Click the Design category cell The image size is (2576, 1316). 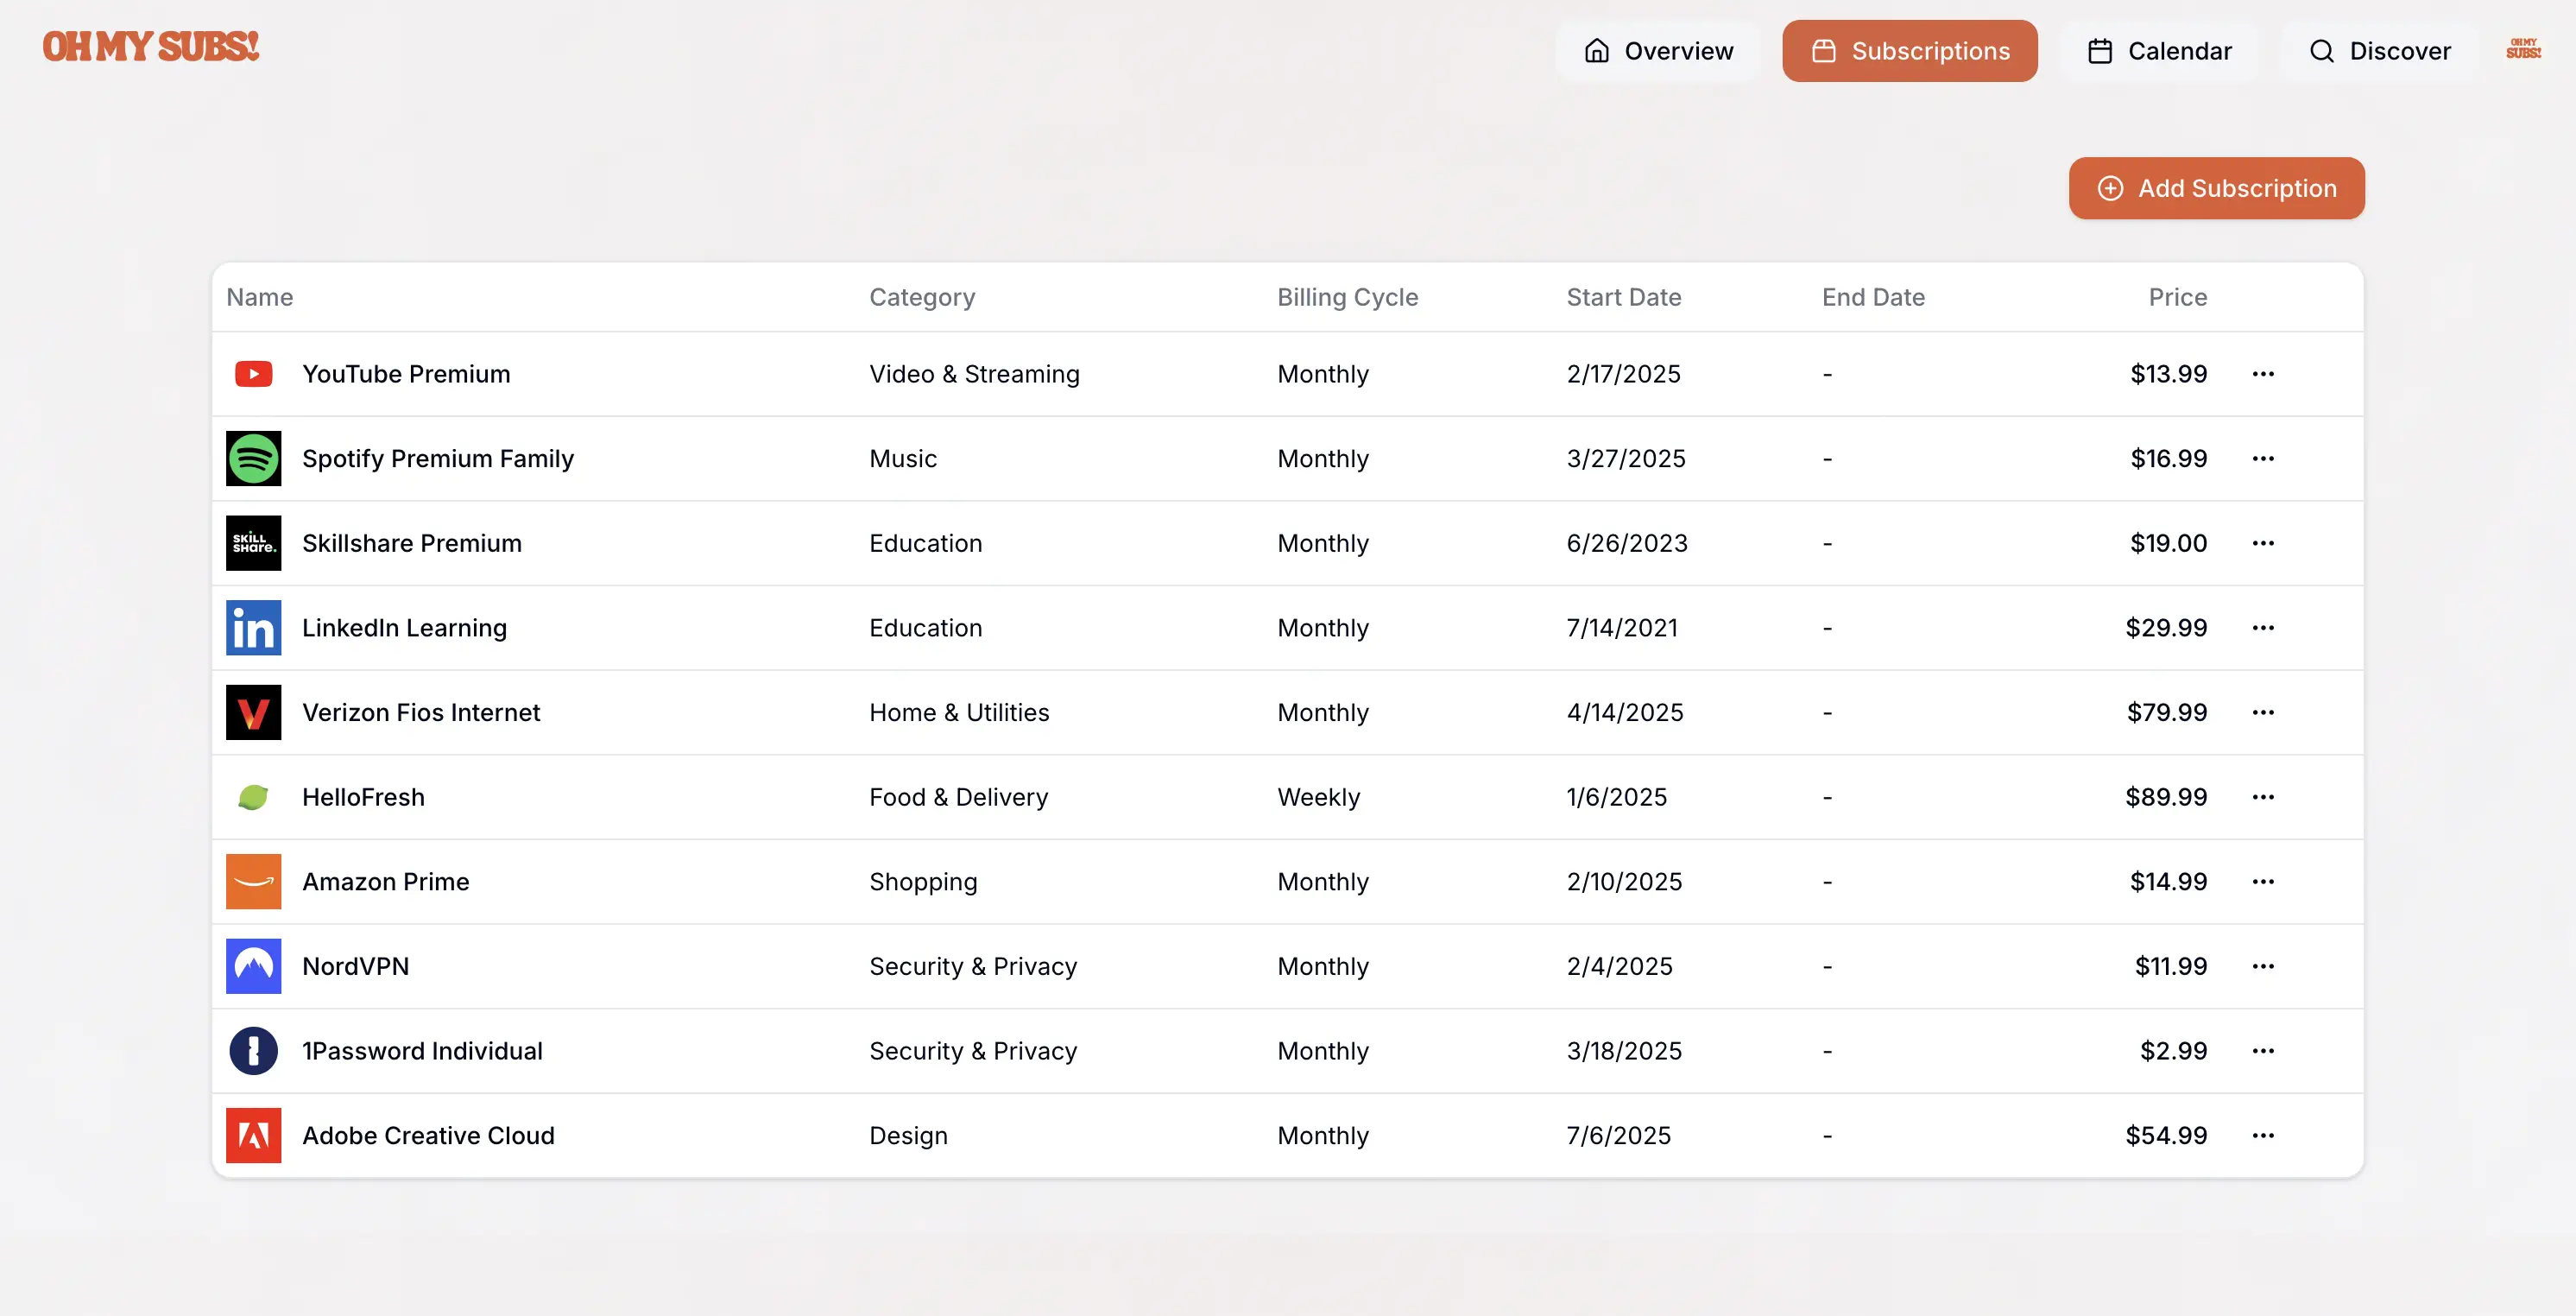click(908, 1136)
